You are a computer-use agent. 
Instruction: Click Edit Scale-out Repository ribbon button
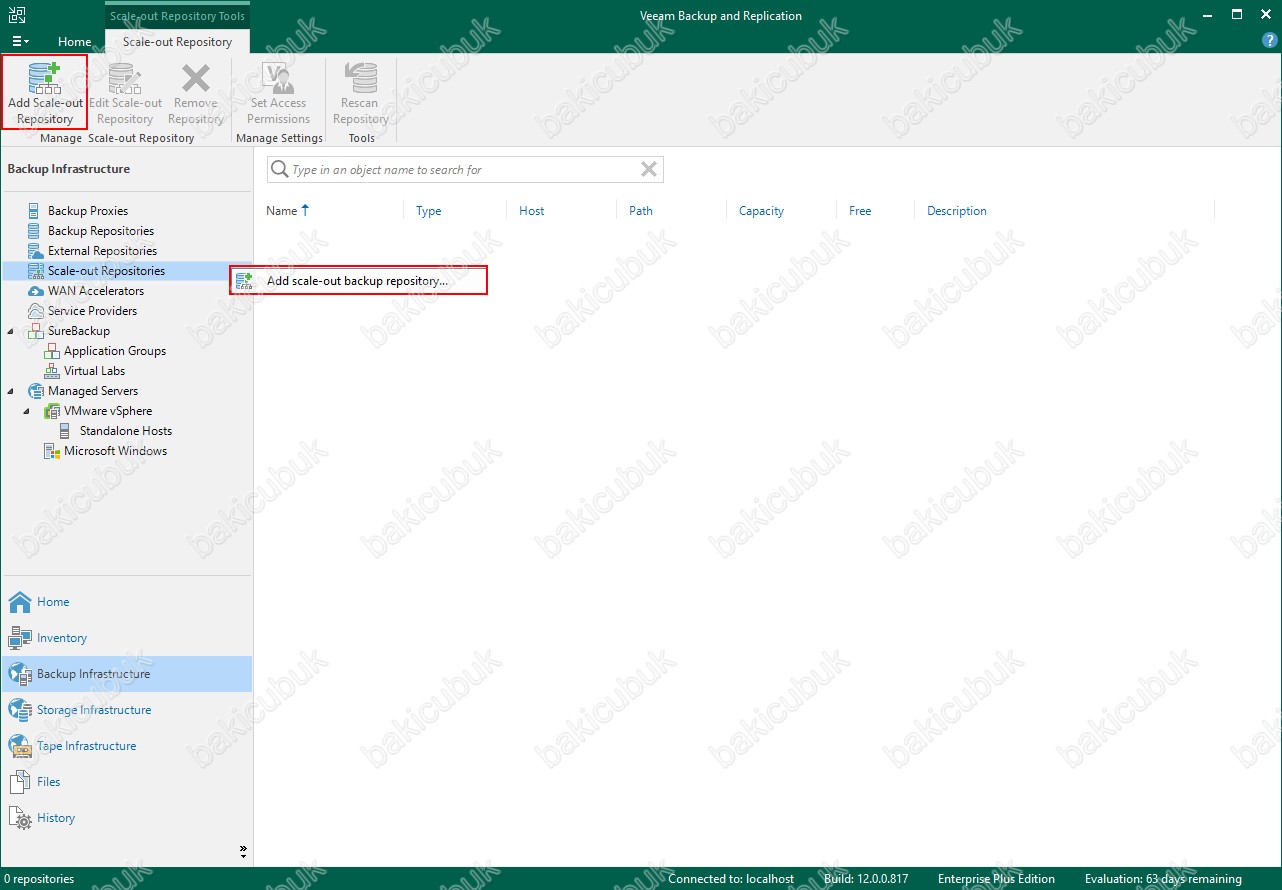tap(125, 92)
